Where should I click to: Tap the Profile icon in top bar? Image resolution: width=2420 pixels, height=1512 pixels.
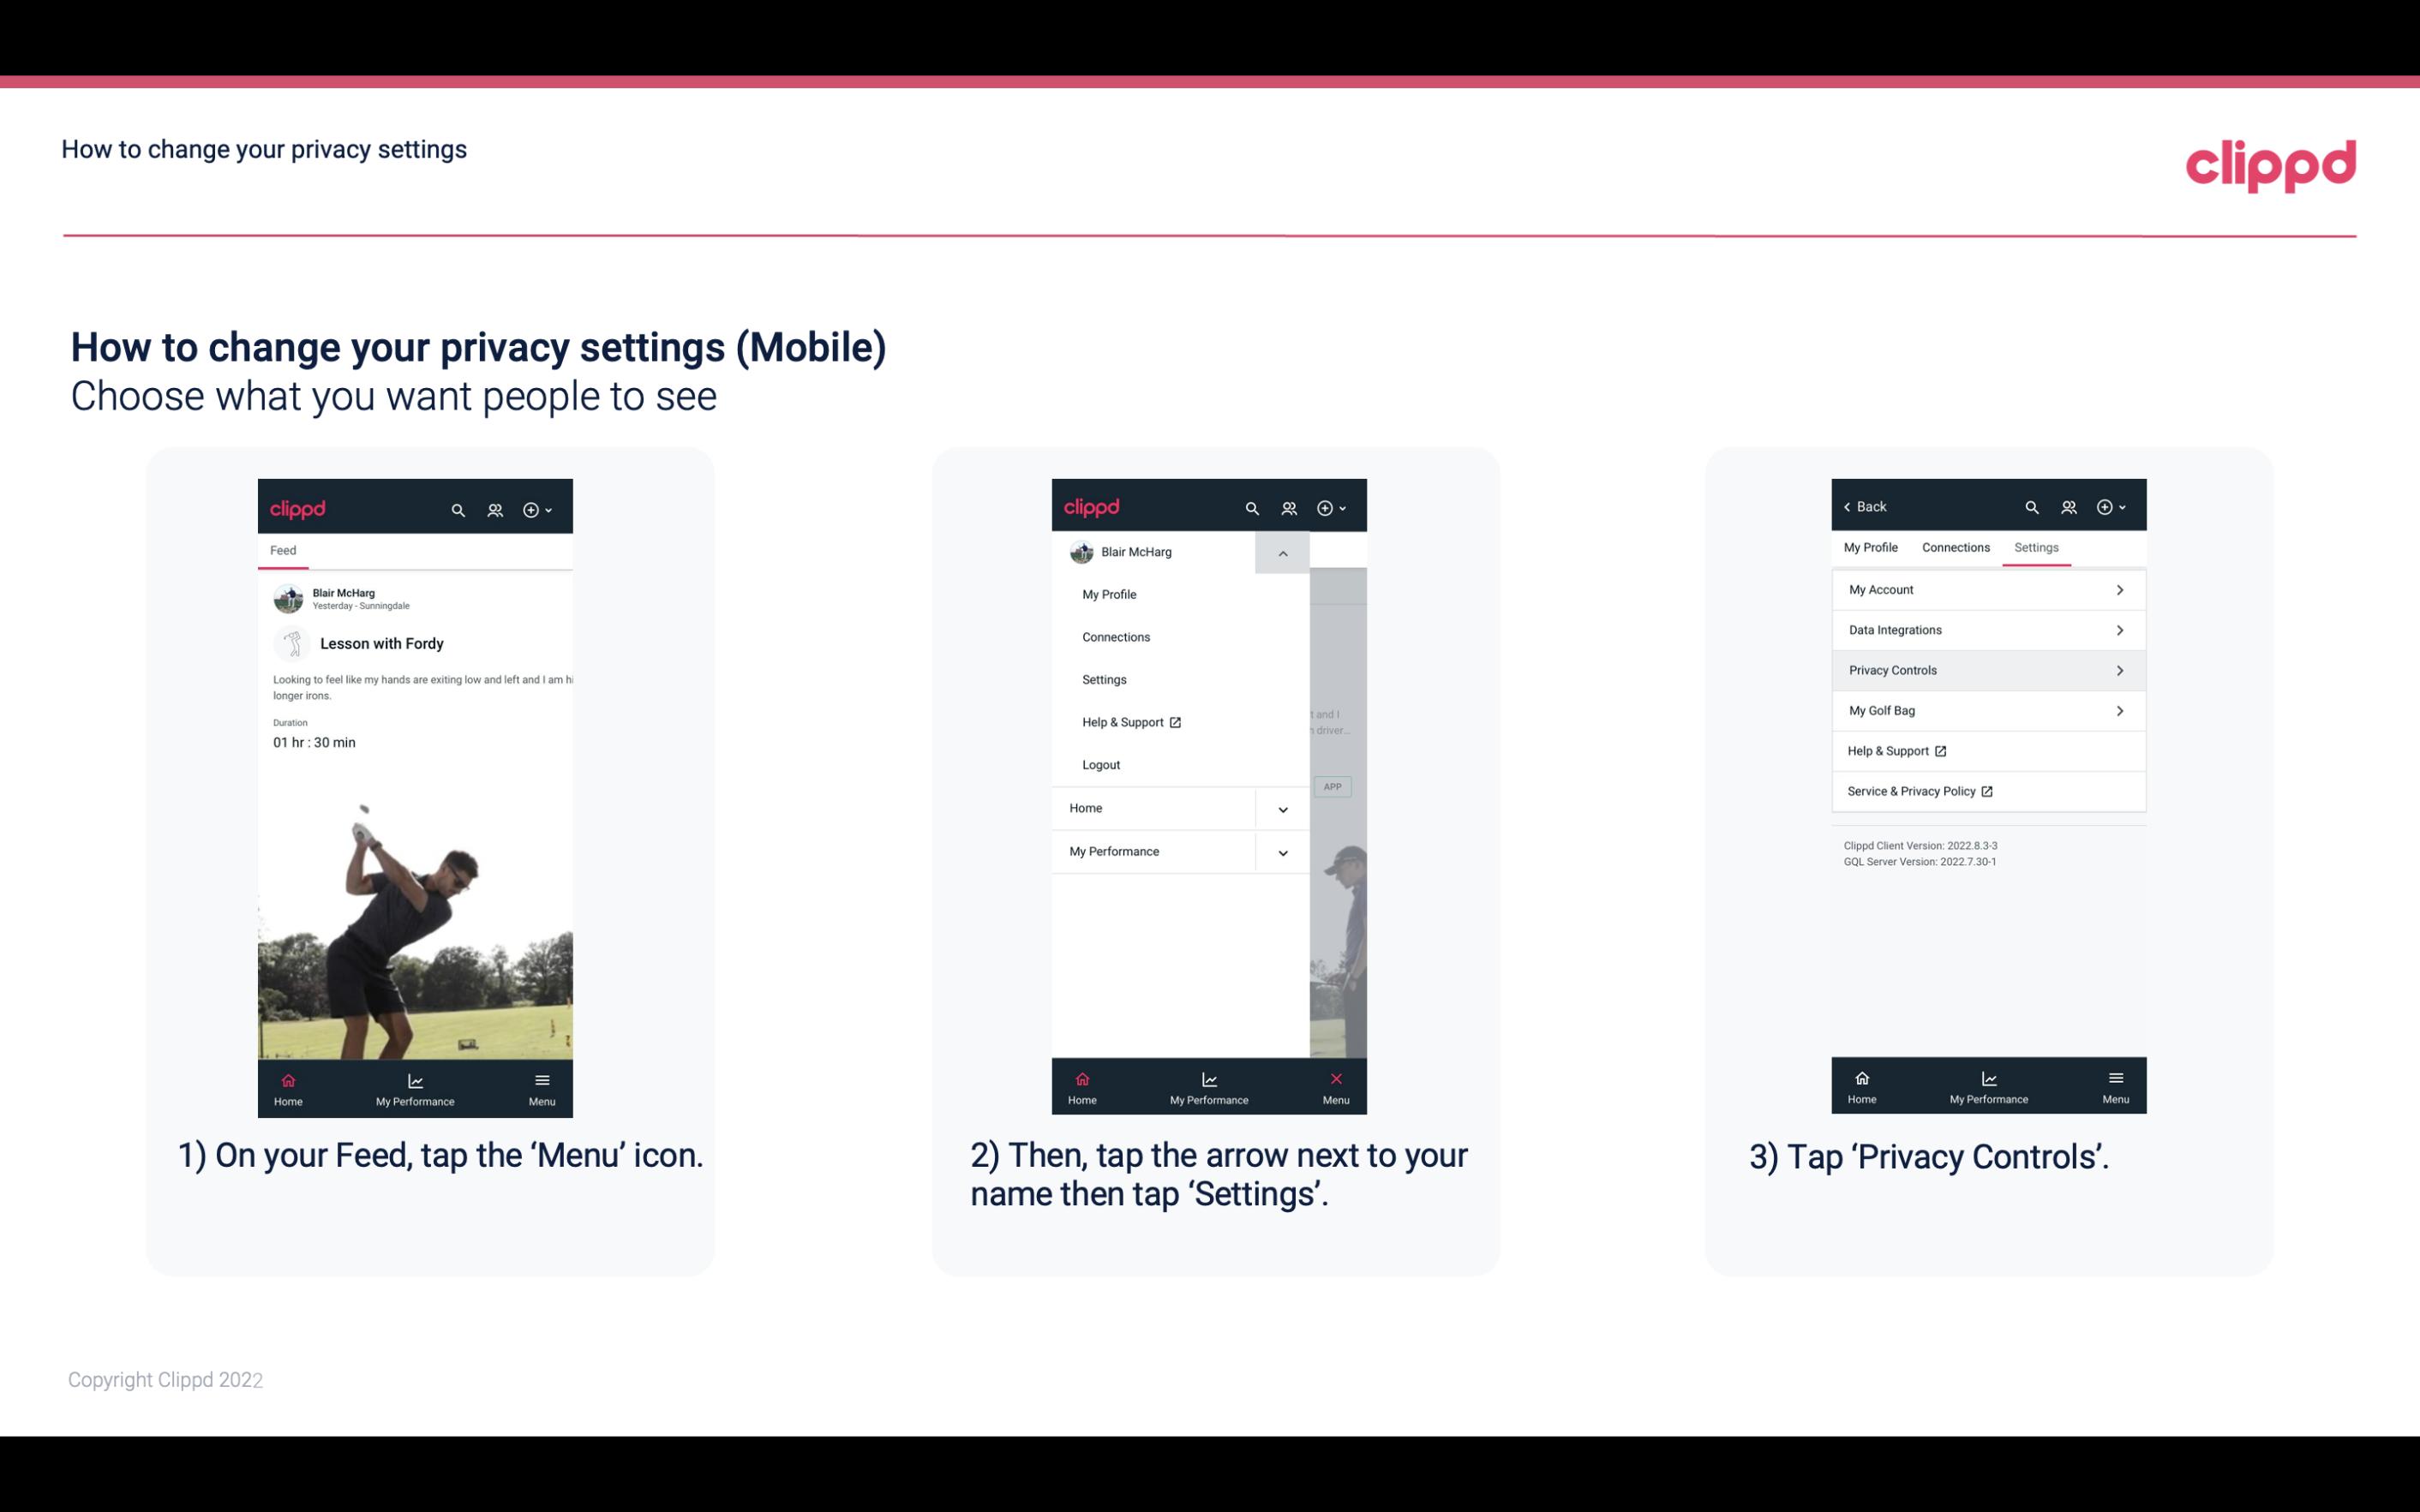pyautogui.click(x=494, y=507)
